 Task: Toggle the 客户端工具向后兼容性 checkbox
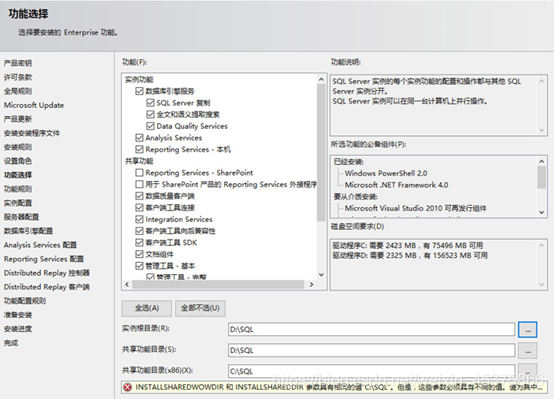(139, 231)
